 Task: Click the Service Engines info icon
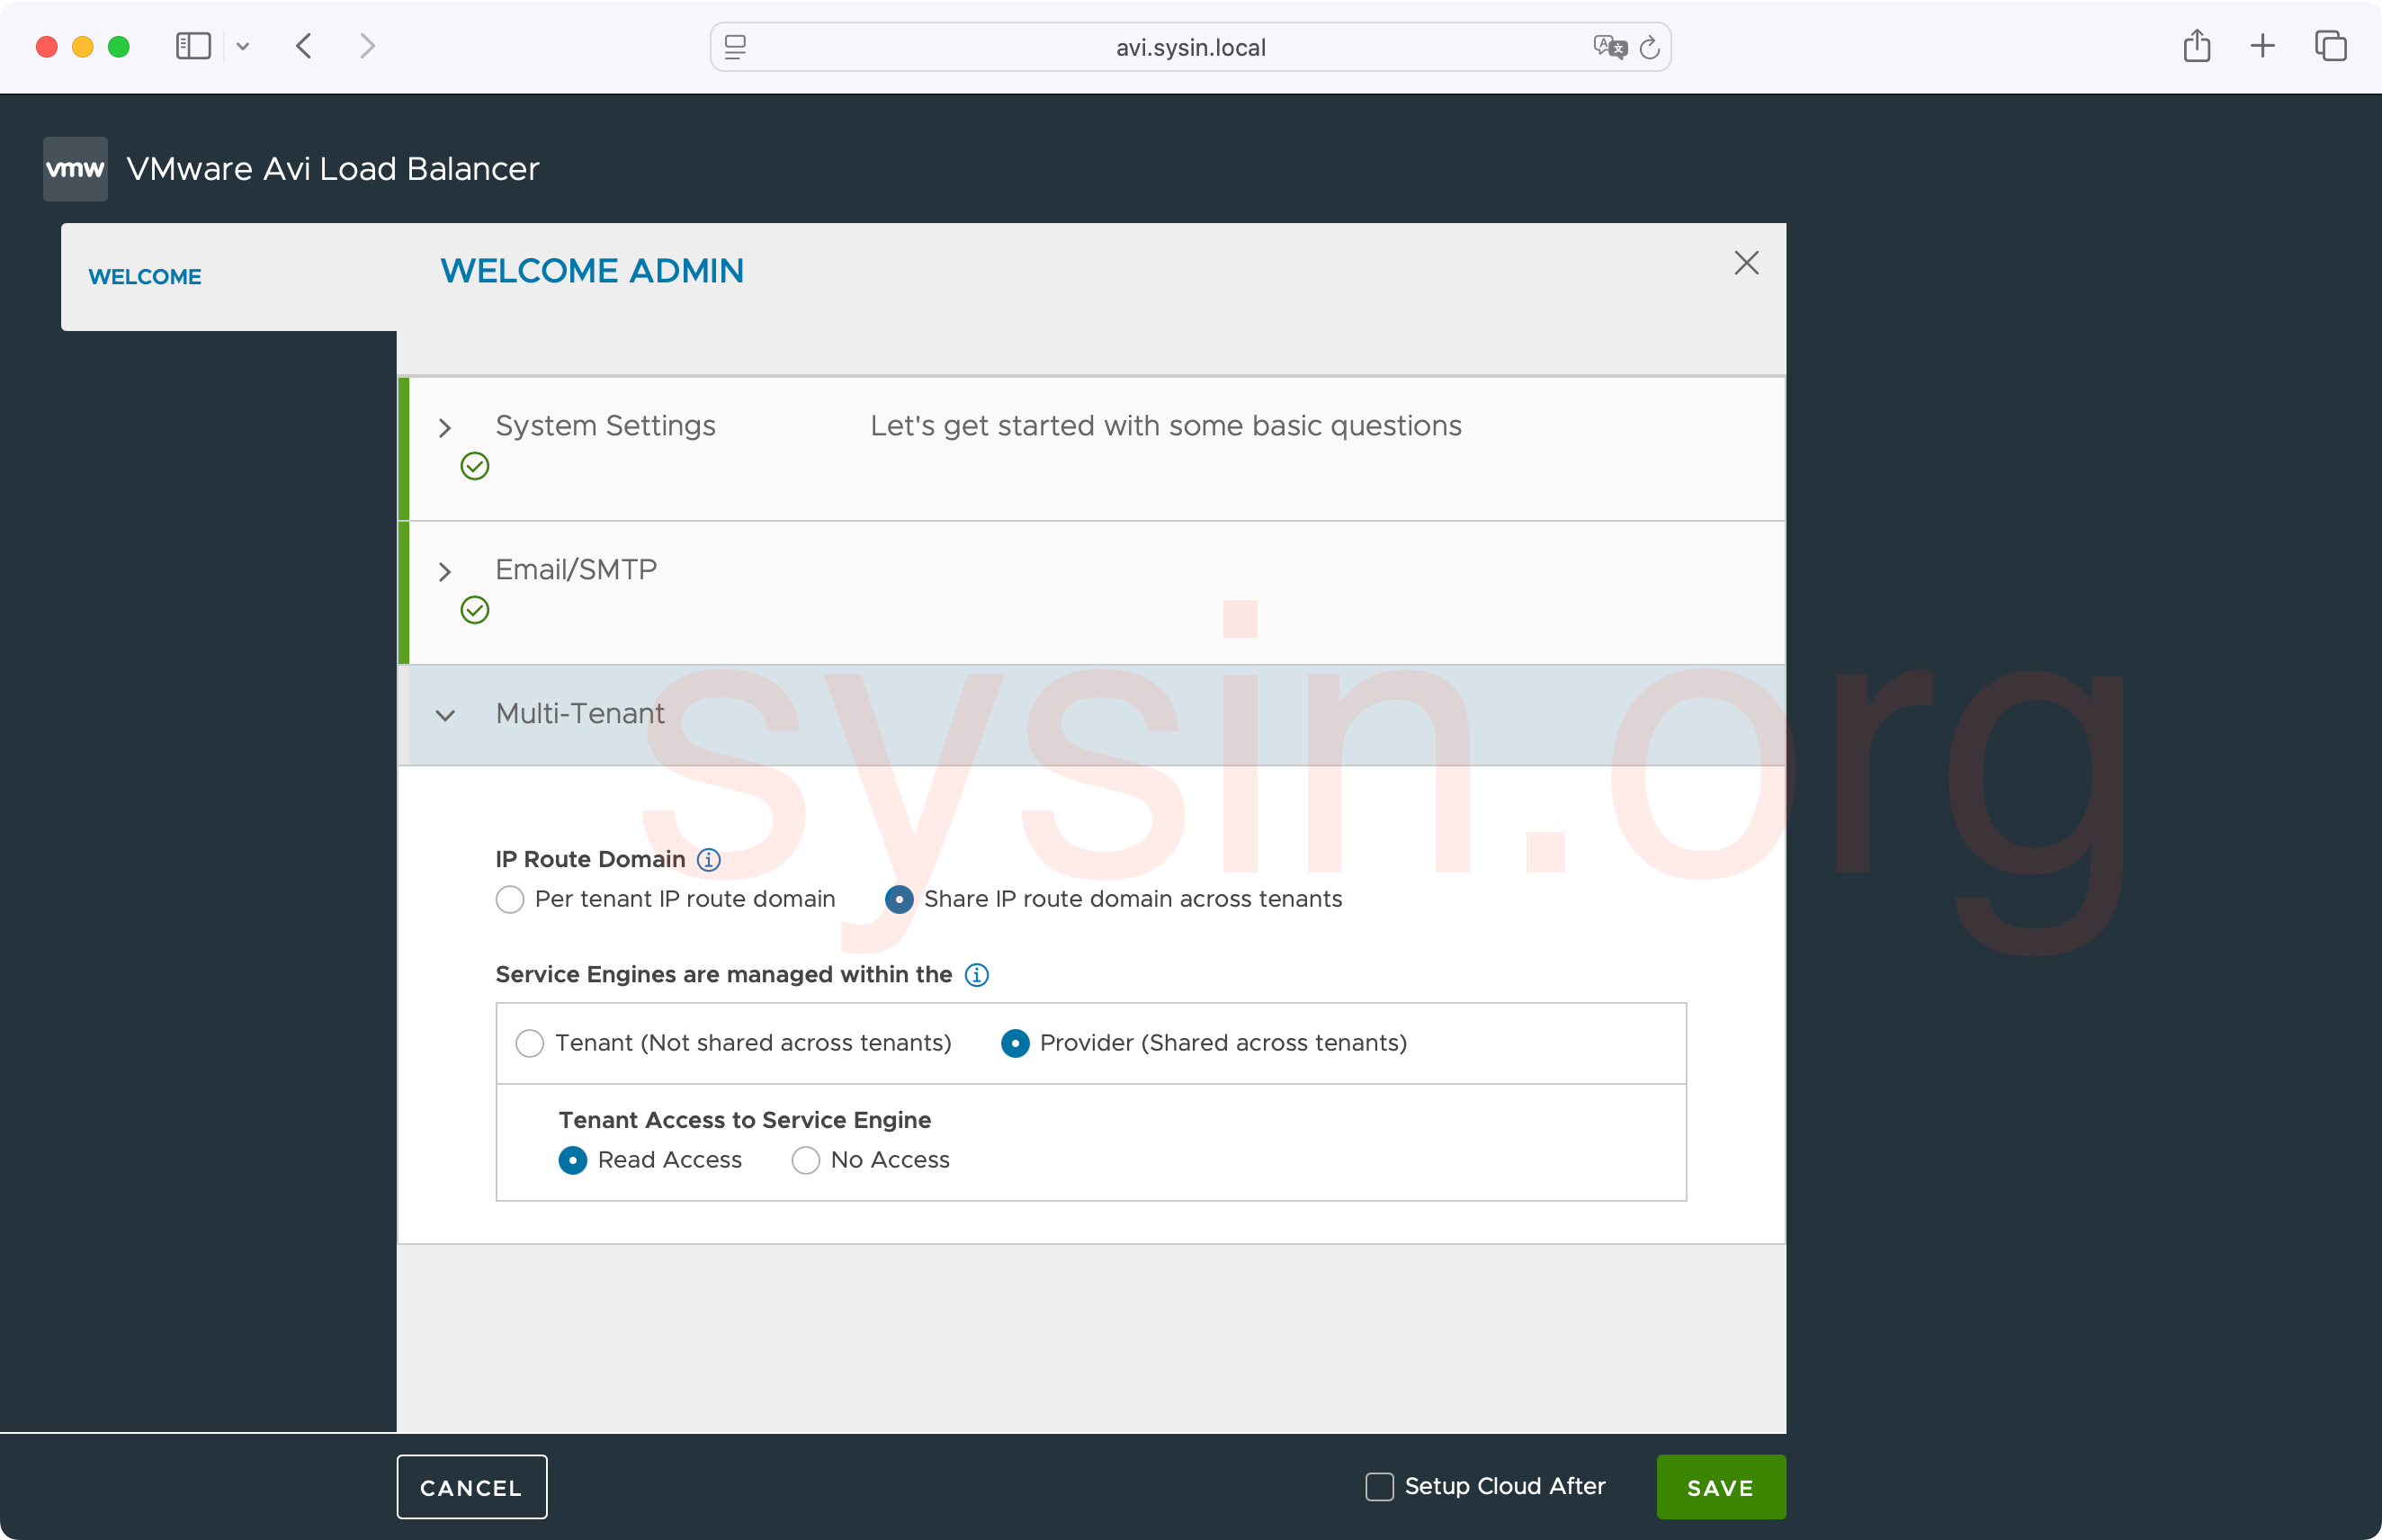[976, 974]
